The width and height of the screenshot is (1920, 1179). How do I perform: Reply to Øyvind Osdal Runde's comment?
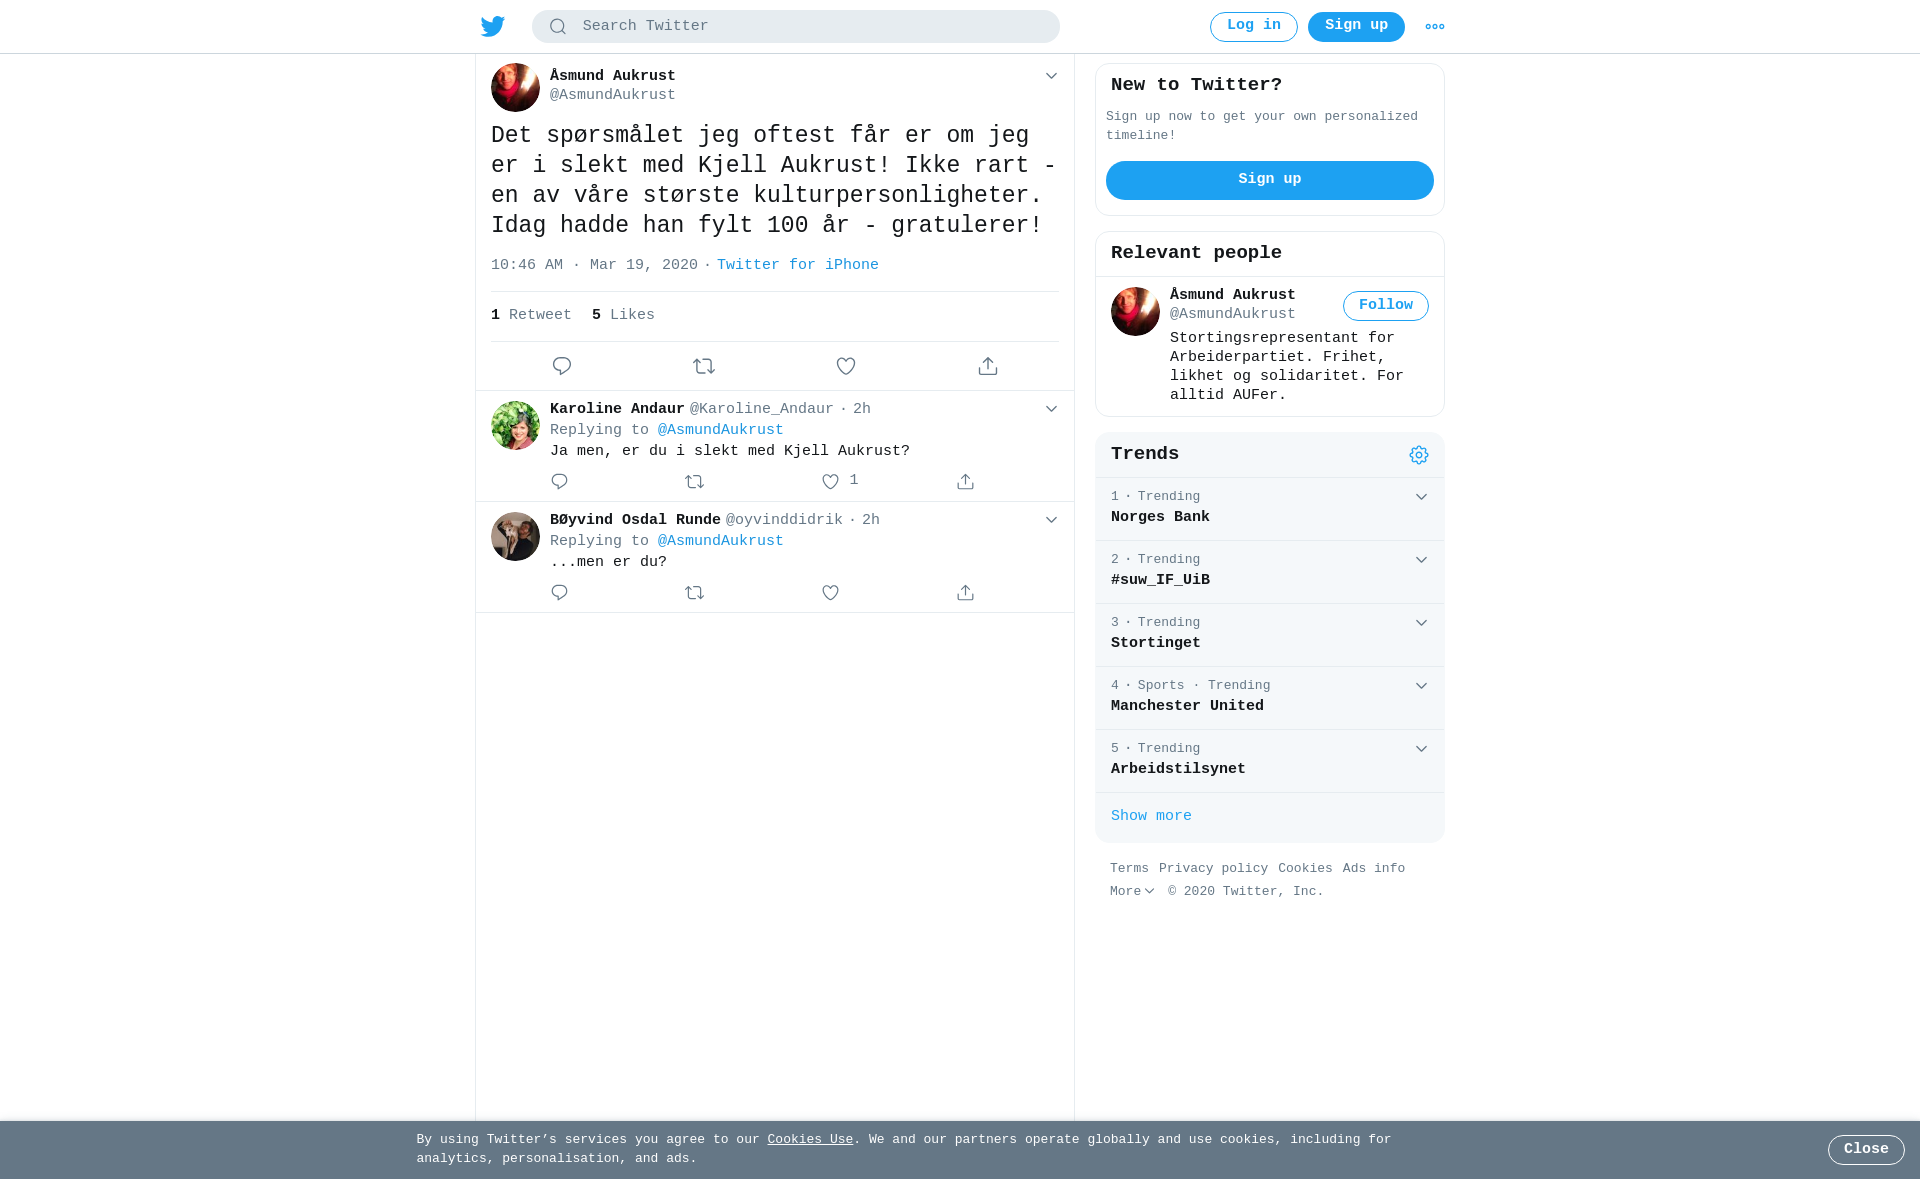click(559, 593)
